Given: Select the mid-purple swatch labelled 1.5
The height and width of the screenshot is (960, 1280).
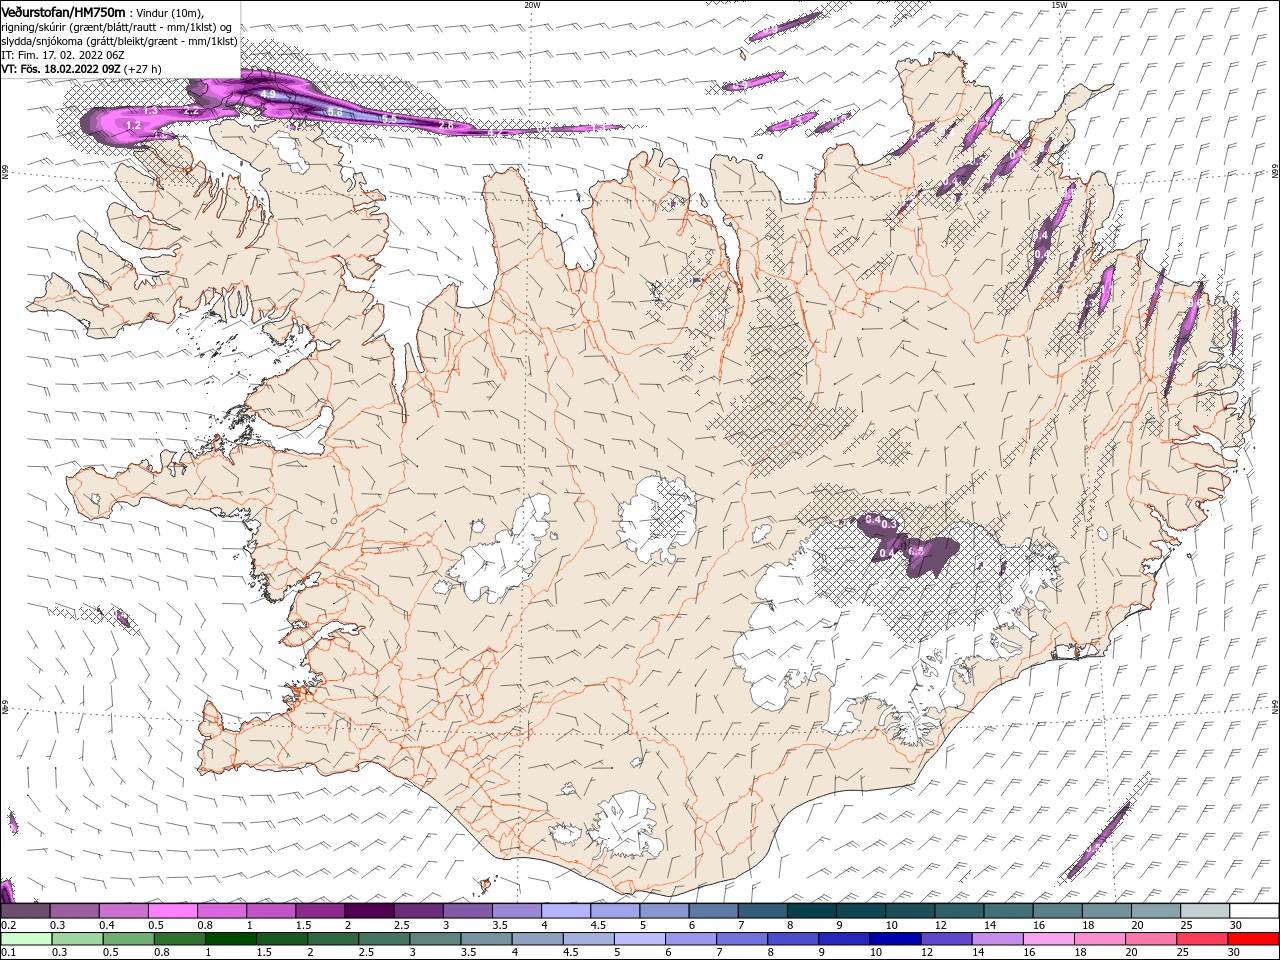Looking at the screenshot, I should click(x=320, y=911).
